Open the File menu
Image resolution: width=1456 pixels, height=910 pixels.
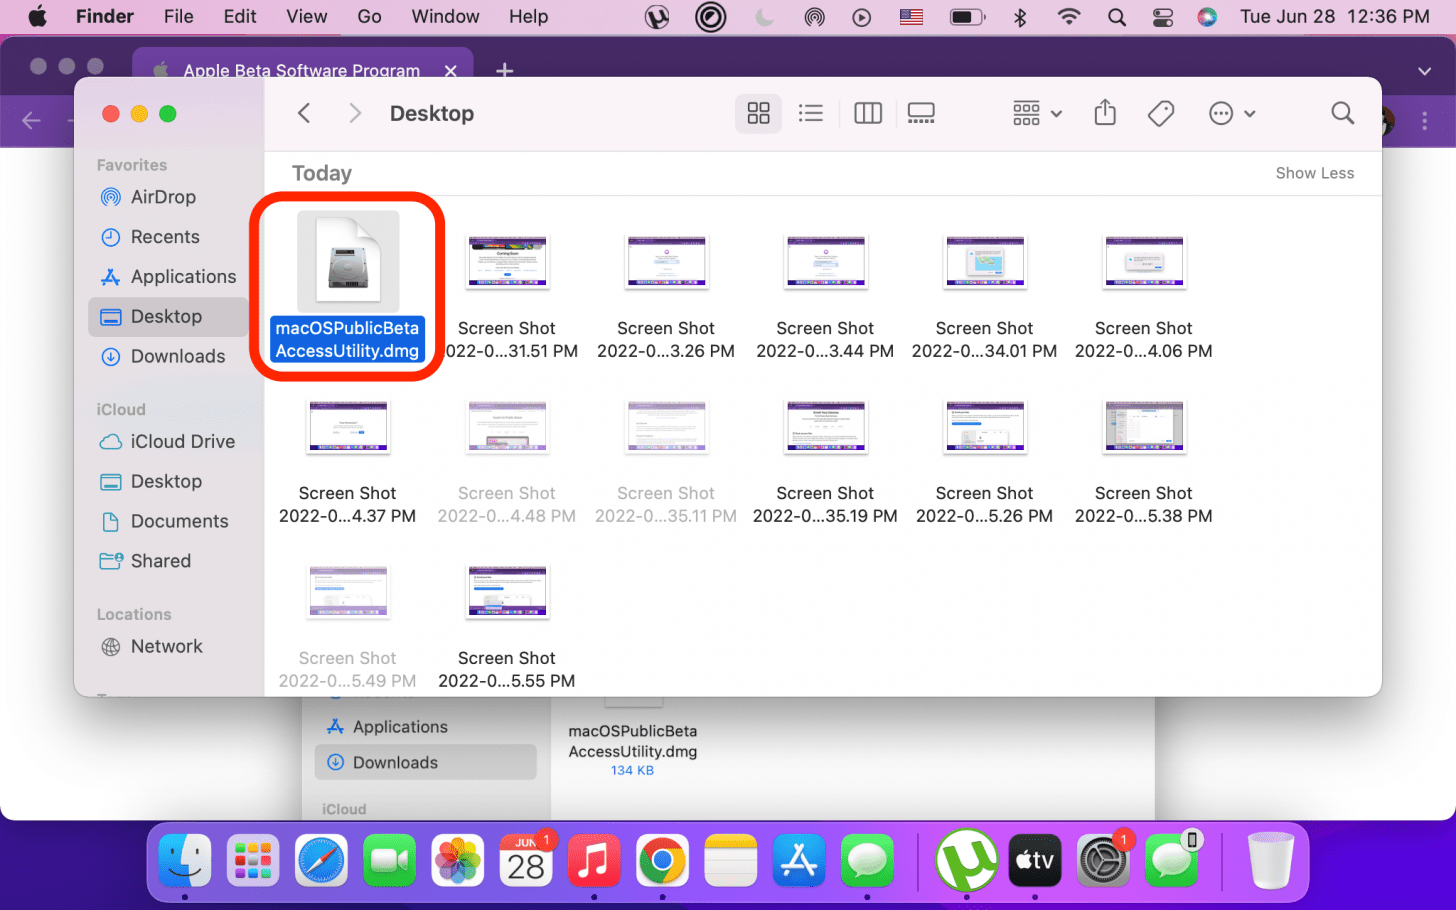179,16
